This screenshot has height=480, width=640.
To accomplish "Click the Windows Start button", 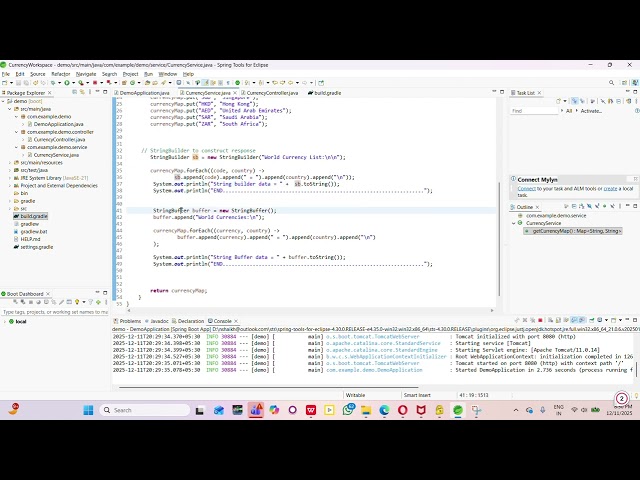I will (x=88, y=410).
